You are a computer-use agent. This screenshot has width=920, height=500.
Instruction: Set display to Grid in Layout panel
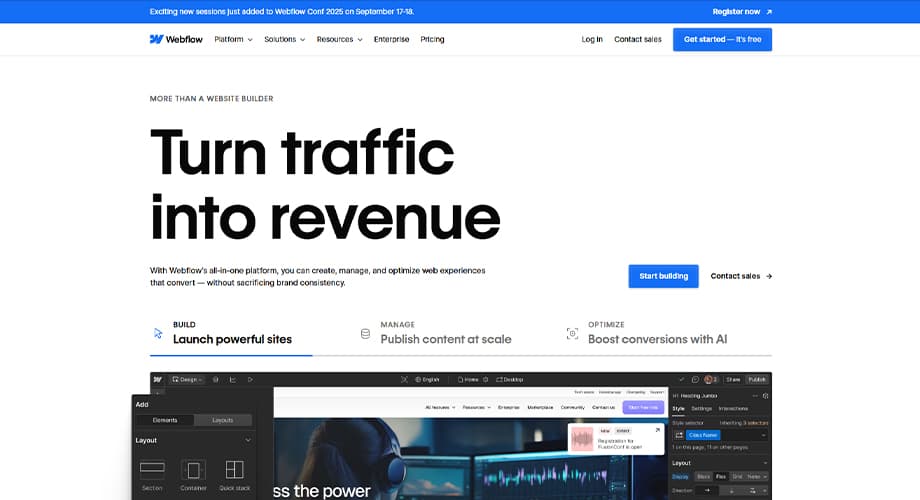(738, 477)
